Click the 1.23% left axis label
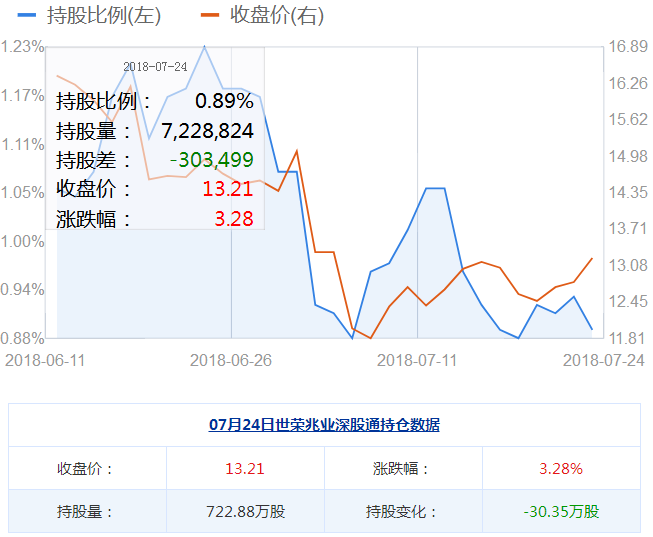This screenshot has width=653, height=537. [x=22, y=47]
